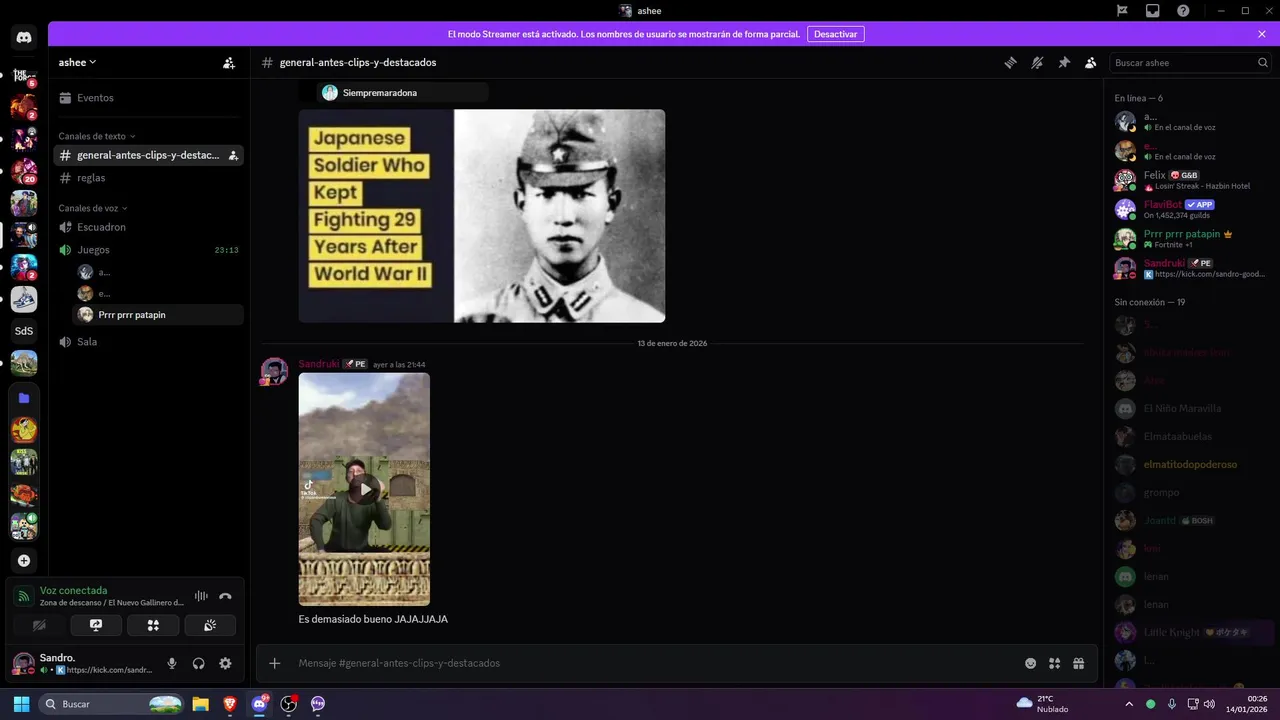Click the Buscar ashee search field
Screen dimensions: 1280x720
[1190, 62]
